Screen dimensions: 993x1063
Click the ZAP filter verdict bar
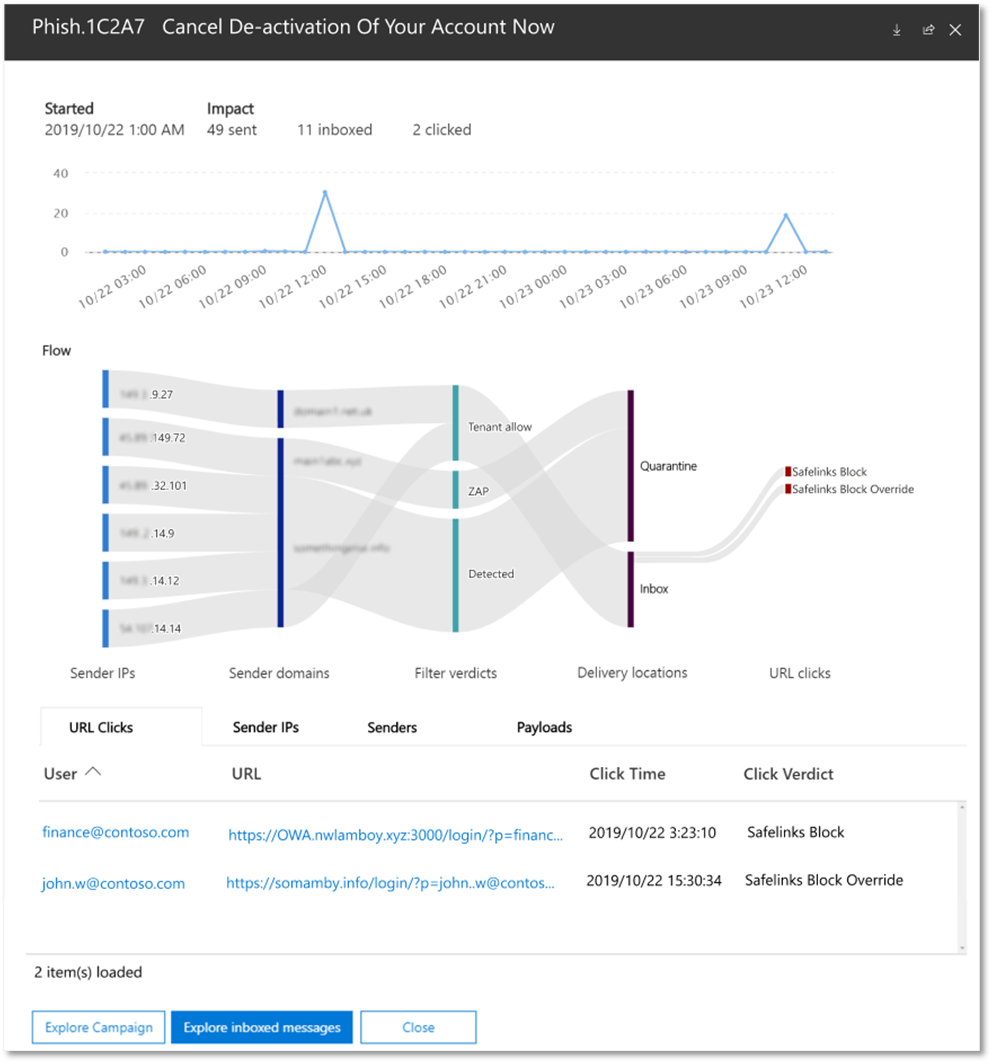click(x=455, y=489)
